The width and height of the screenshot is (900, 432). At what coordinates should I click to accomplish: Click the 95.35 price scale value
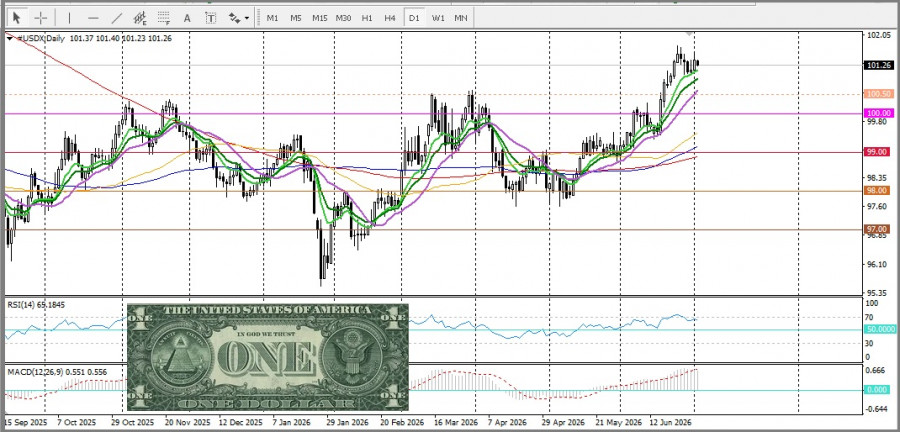(878, 293)
